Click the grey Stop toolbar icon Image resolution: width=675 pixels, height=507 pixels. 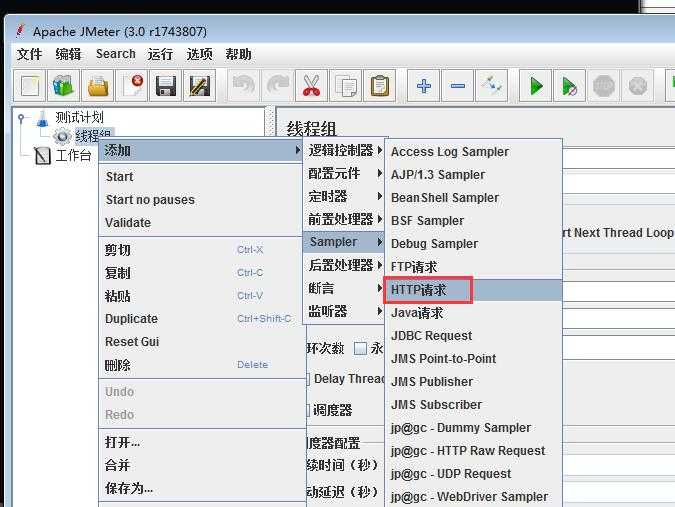[604, 85]
